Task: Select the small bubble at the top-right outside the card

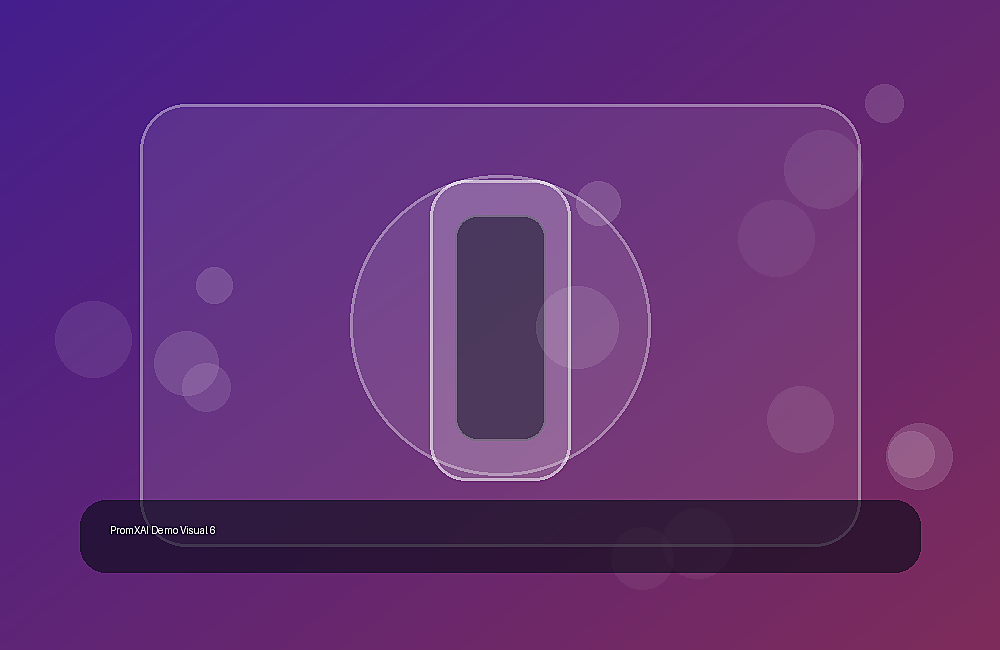Action: [x=884, y=103]
